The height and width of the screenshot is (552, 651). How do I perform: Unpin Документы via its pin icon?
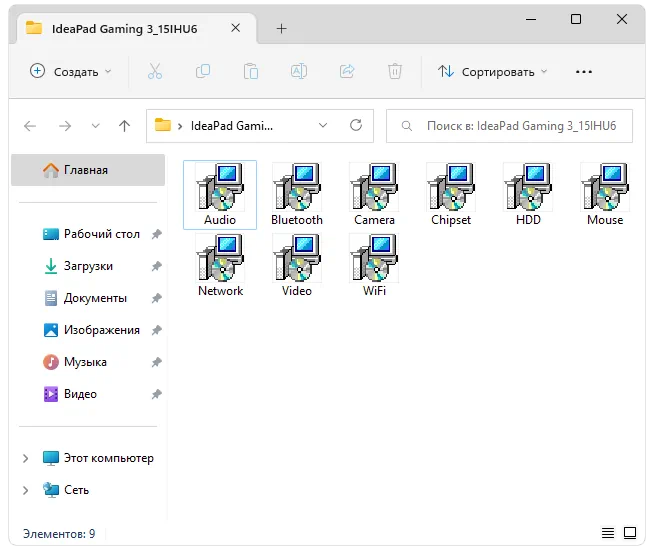pos(157,298)
